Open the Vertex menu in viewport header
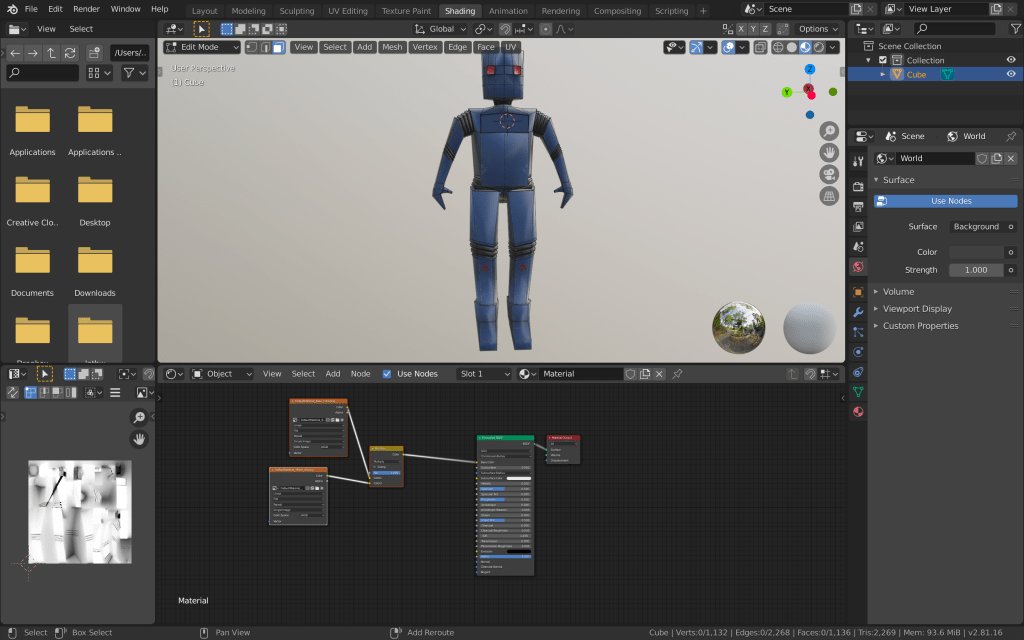This screenshot has width=1024, height=640. point(424,47)
